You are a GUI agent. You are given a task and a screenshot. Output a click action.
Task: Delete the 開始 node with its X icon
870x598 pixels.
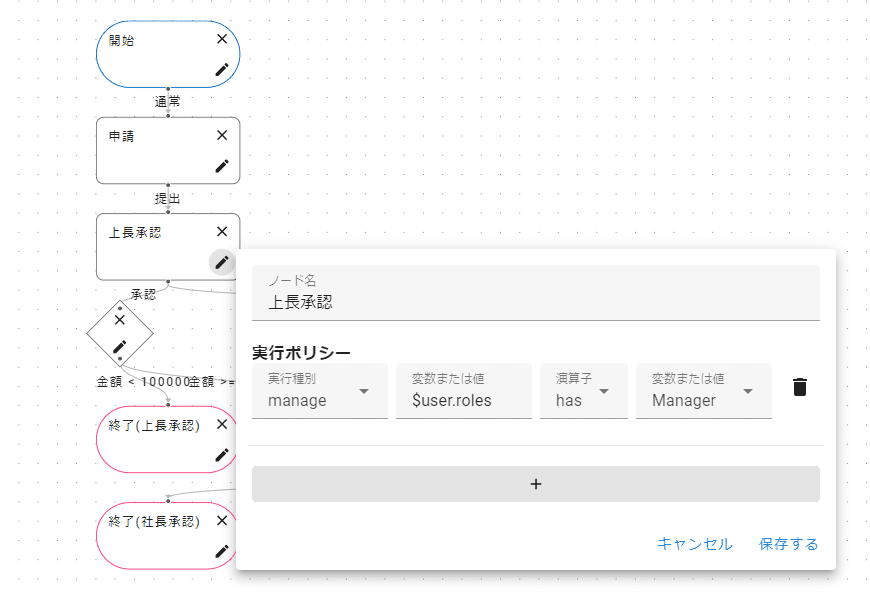(222, 39)
